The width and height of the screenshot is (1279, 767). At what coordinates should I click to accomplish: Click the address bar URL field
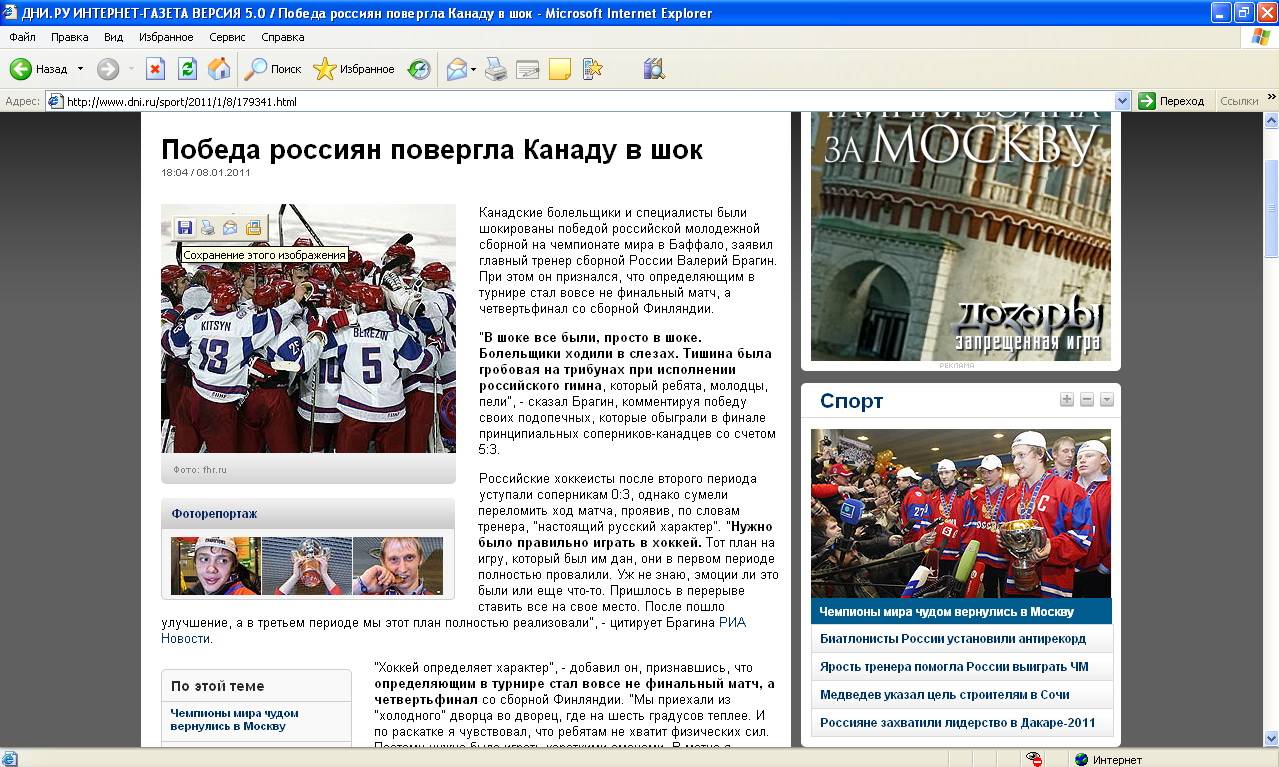588,101
